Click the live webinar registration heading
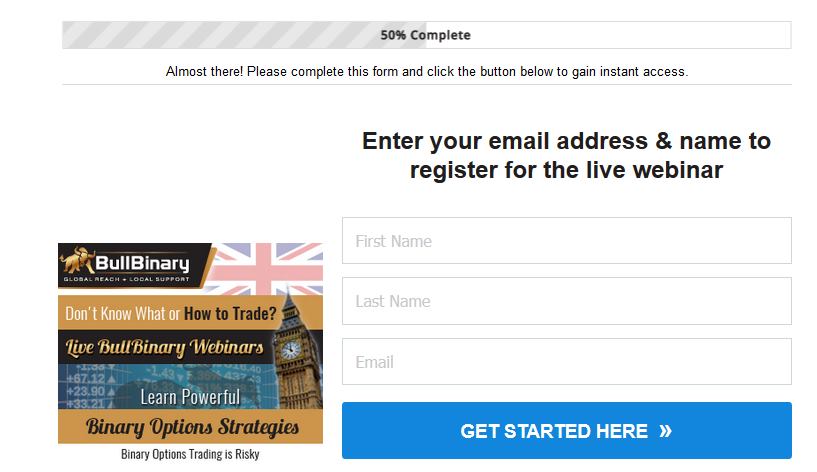This screenshot has height=472, width=817. [566, 155]
